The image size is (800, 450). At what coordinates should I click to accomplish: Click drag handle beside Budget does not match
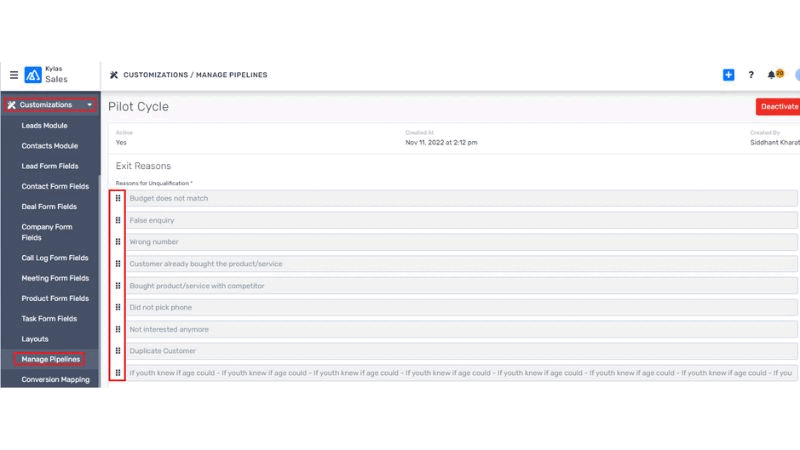[x=117, y=198]
